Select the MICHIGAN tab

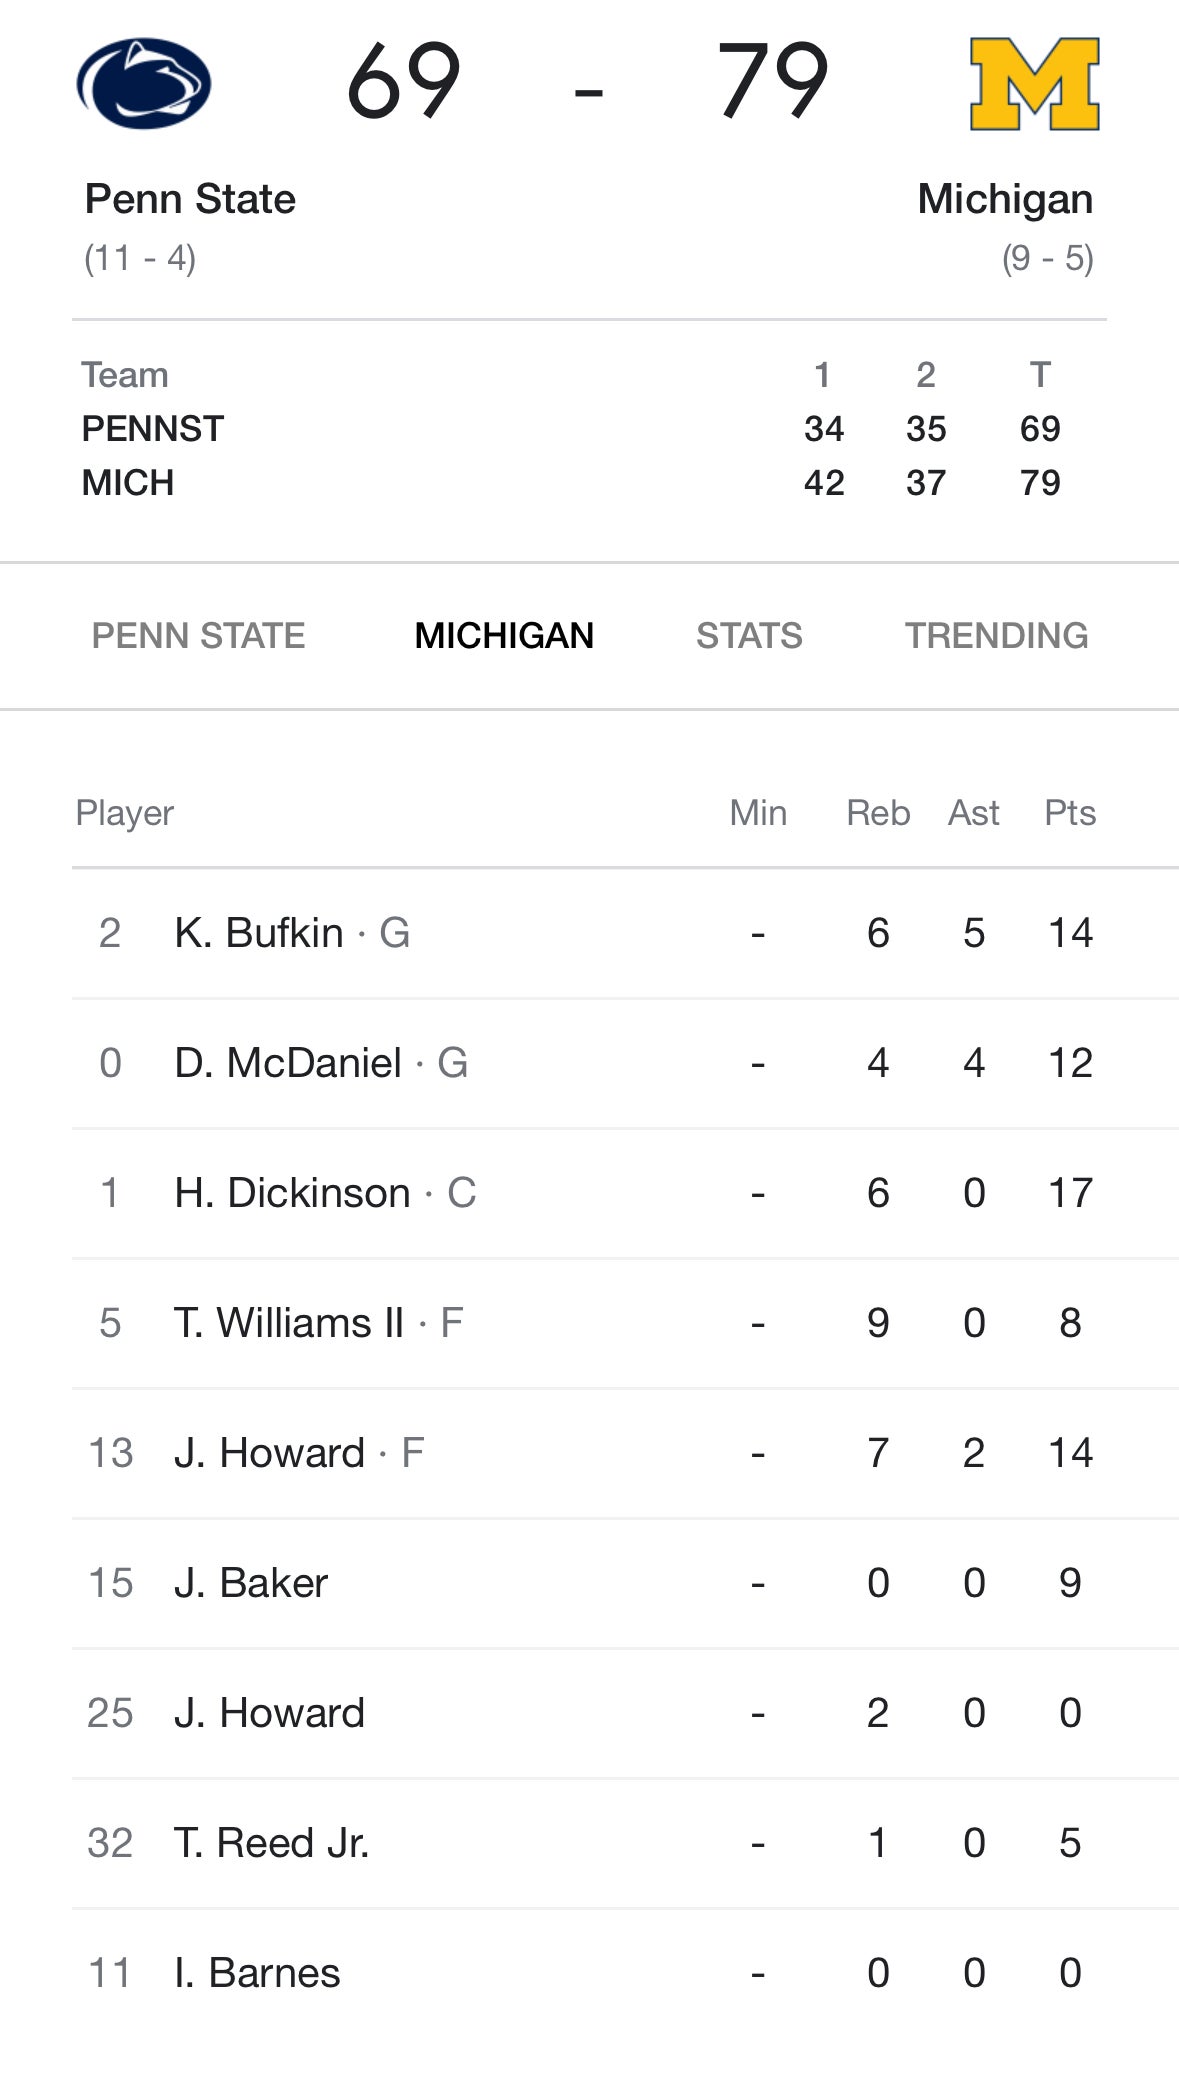(x=504, y=636)
